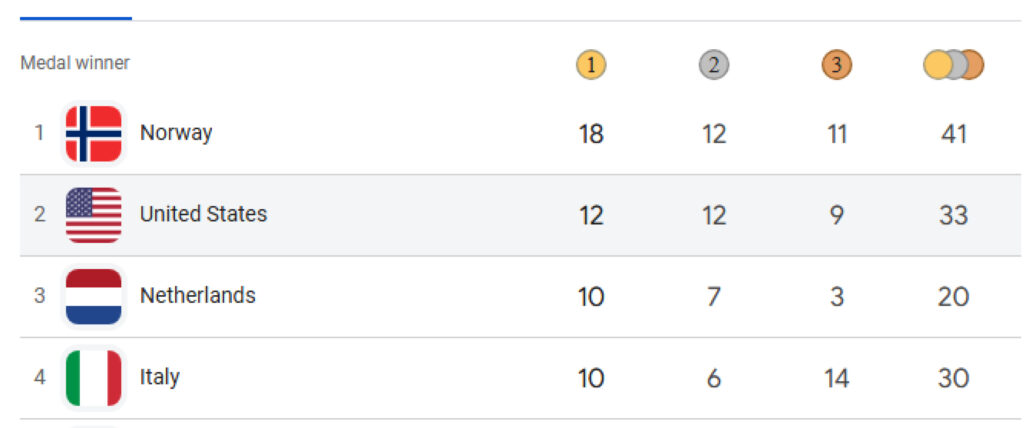Click Italy's bronze medal count 14
The width and height of the screenshot is (1024, 428).
[837, 378]
